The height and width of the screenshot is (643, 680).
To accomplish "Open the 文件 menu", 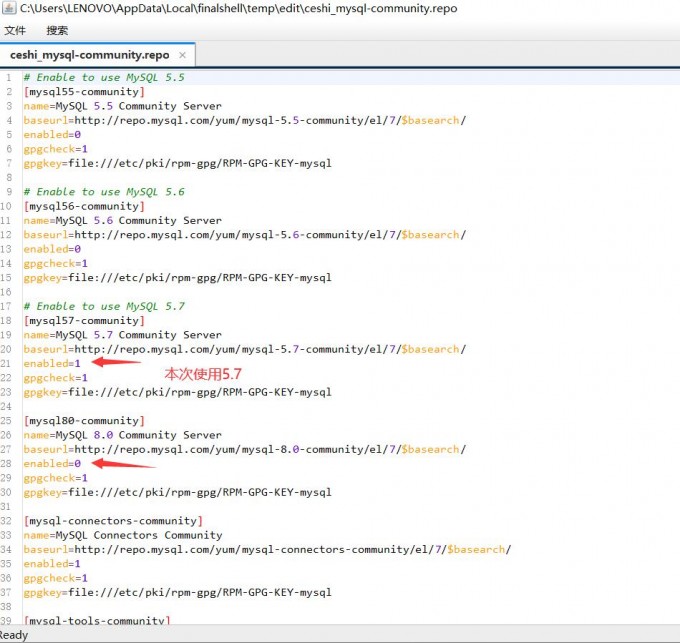I will (15, 30).
